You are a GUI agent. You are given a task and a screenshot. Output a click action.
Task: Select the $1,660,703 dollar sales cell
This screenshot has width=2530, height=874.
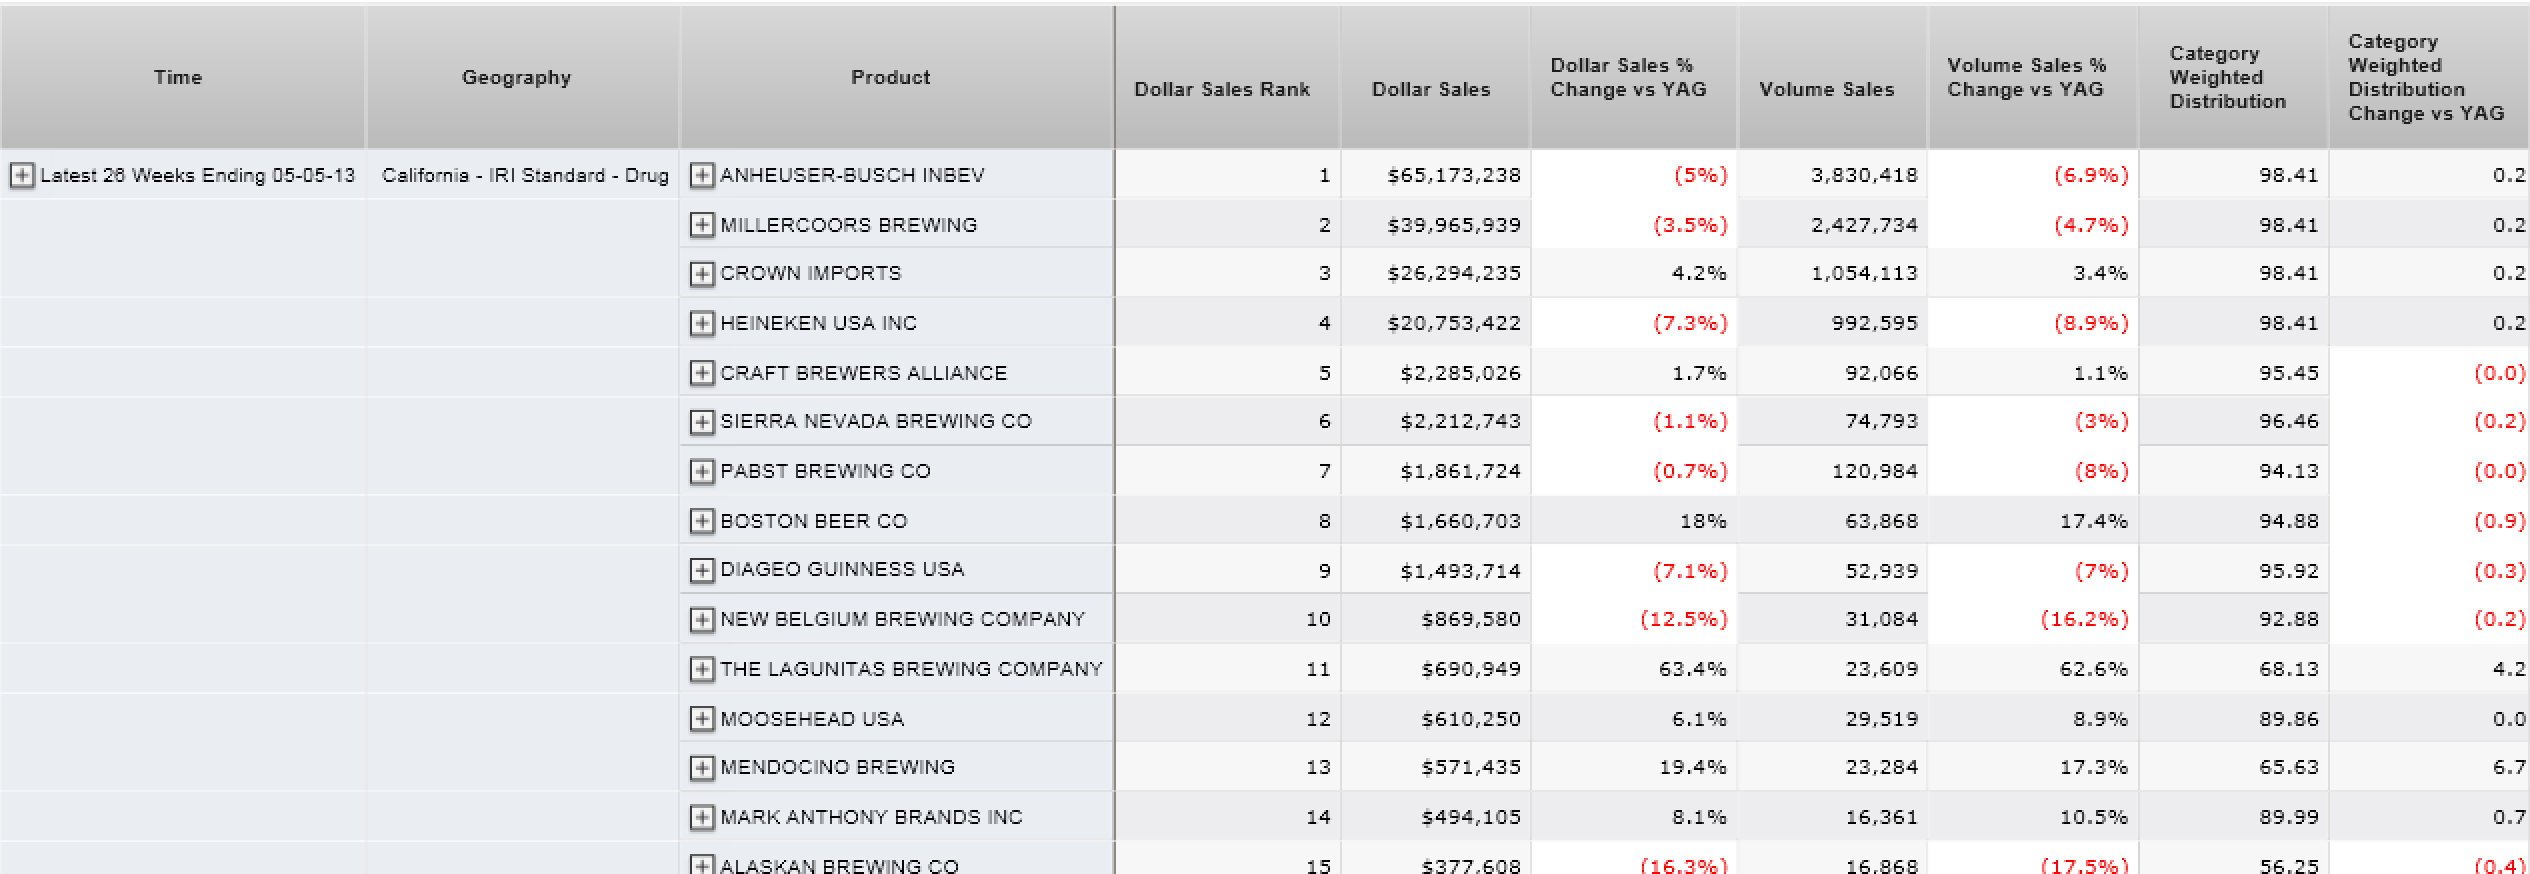point(1436,521)
